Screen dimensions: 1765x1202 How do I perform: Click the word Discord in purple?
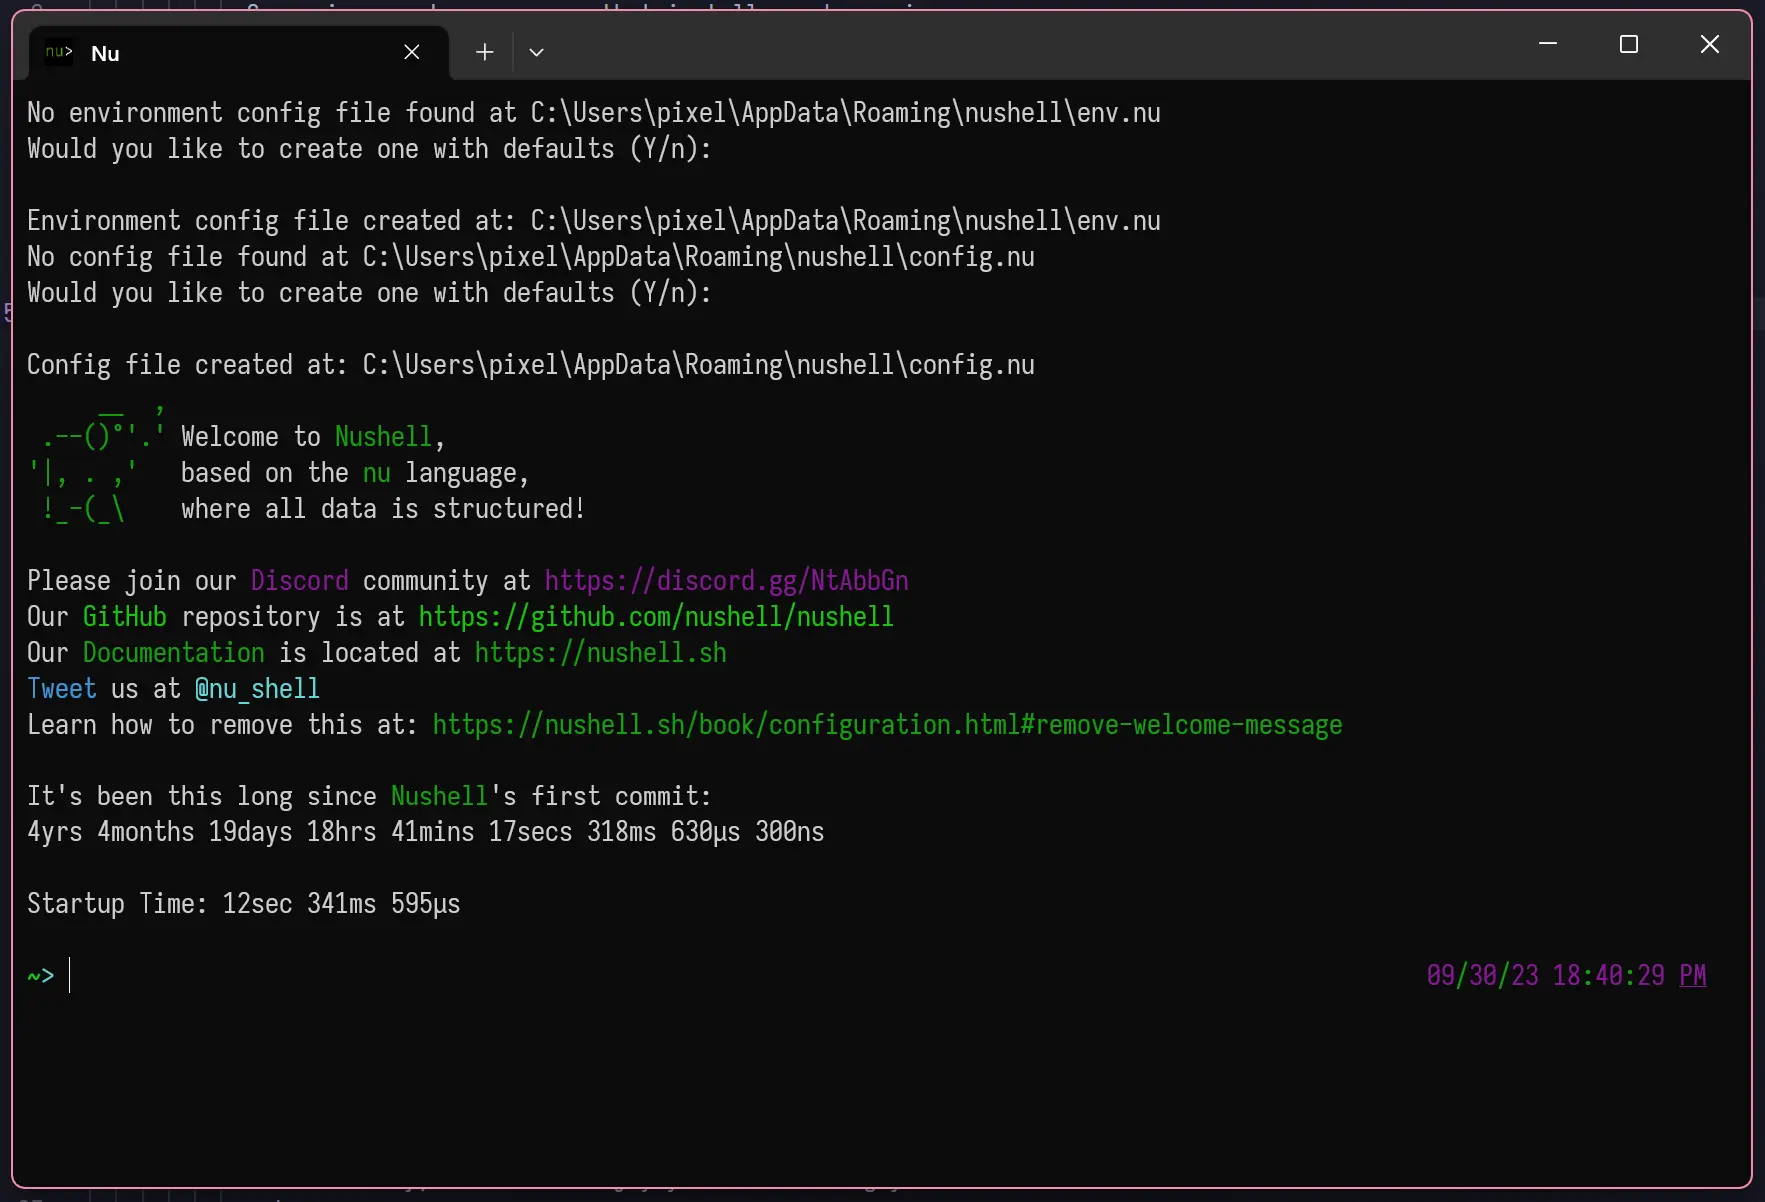click(299, 581)
